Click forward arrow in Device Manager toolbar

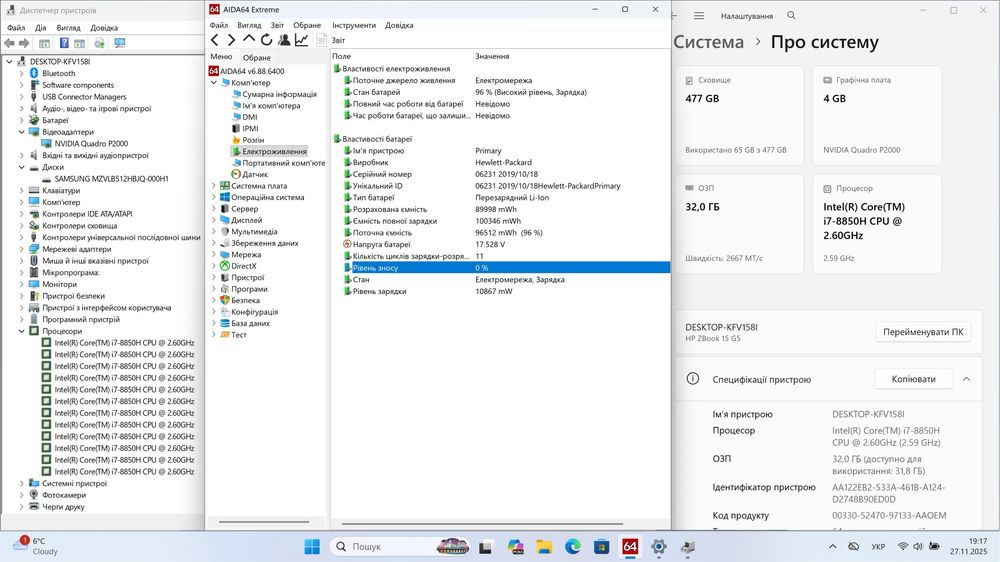tap(24, 43)
